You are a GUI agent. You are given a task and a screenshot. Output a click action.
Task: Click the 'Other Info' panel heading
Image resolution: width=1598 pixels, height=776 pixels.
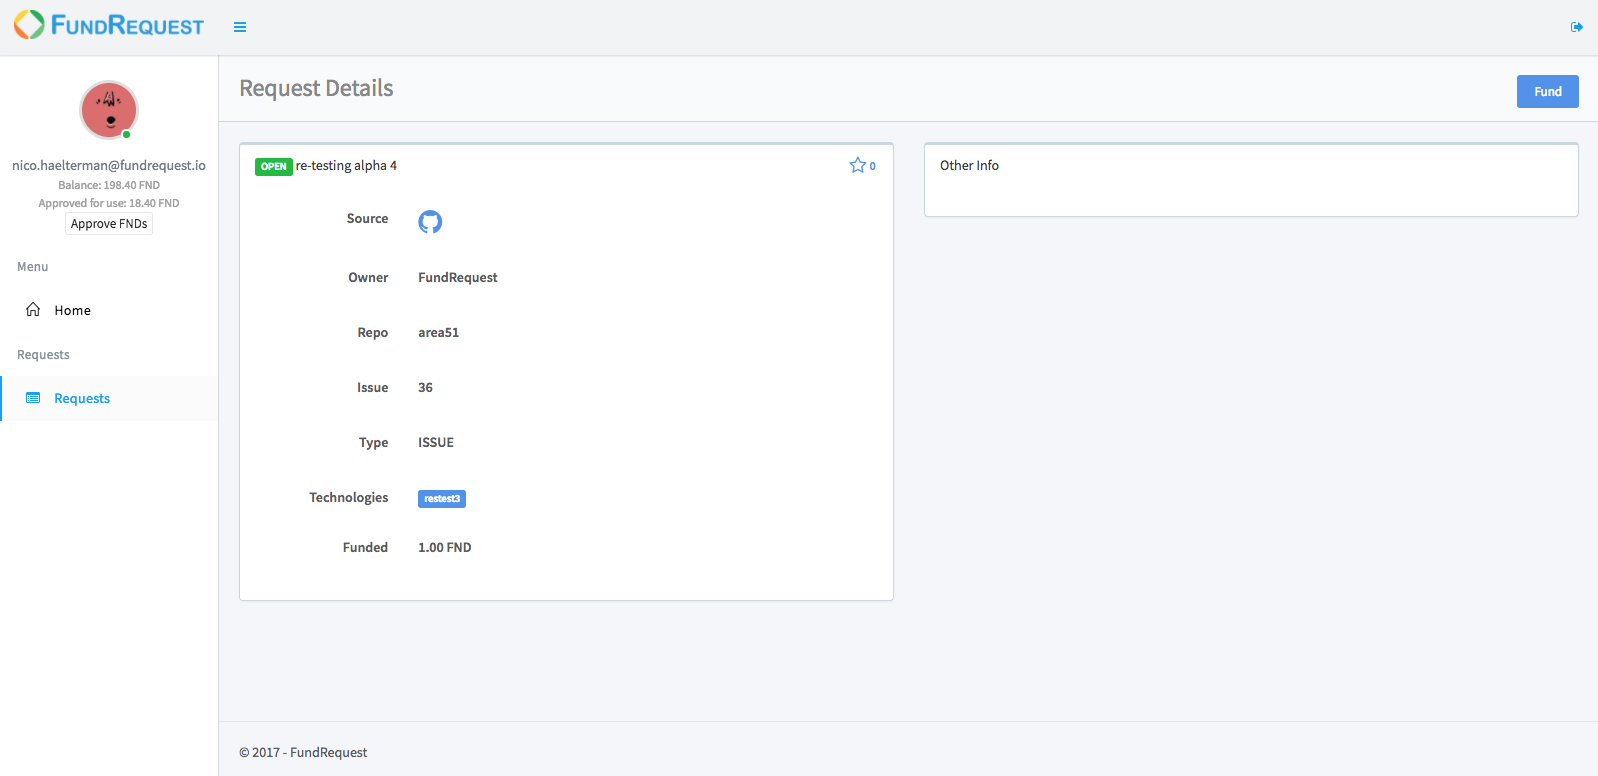tap(969, 166)
